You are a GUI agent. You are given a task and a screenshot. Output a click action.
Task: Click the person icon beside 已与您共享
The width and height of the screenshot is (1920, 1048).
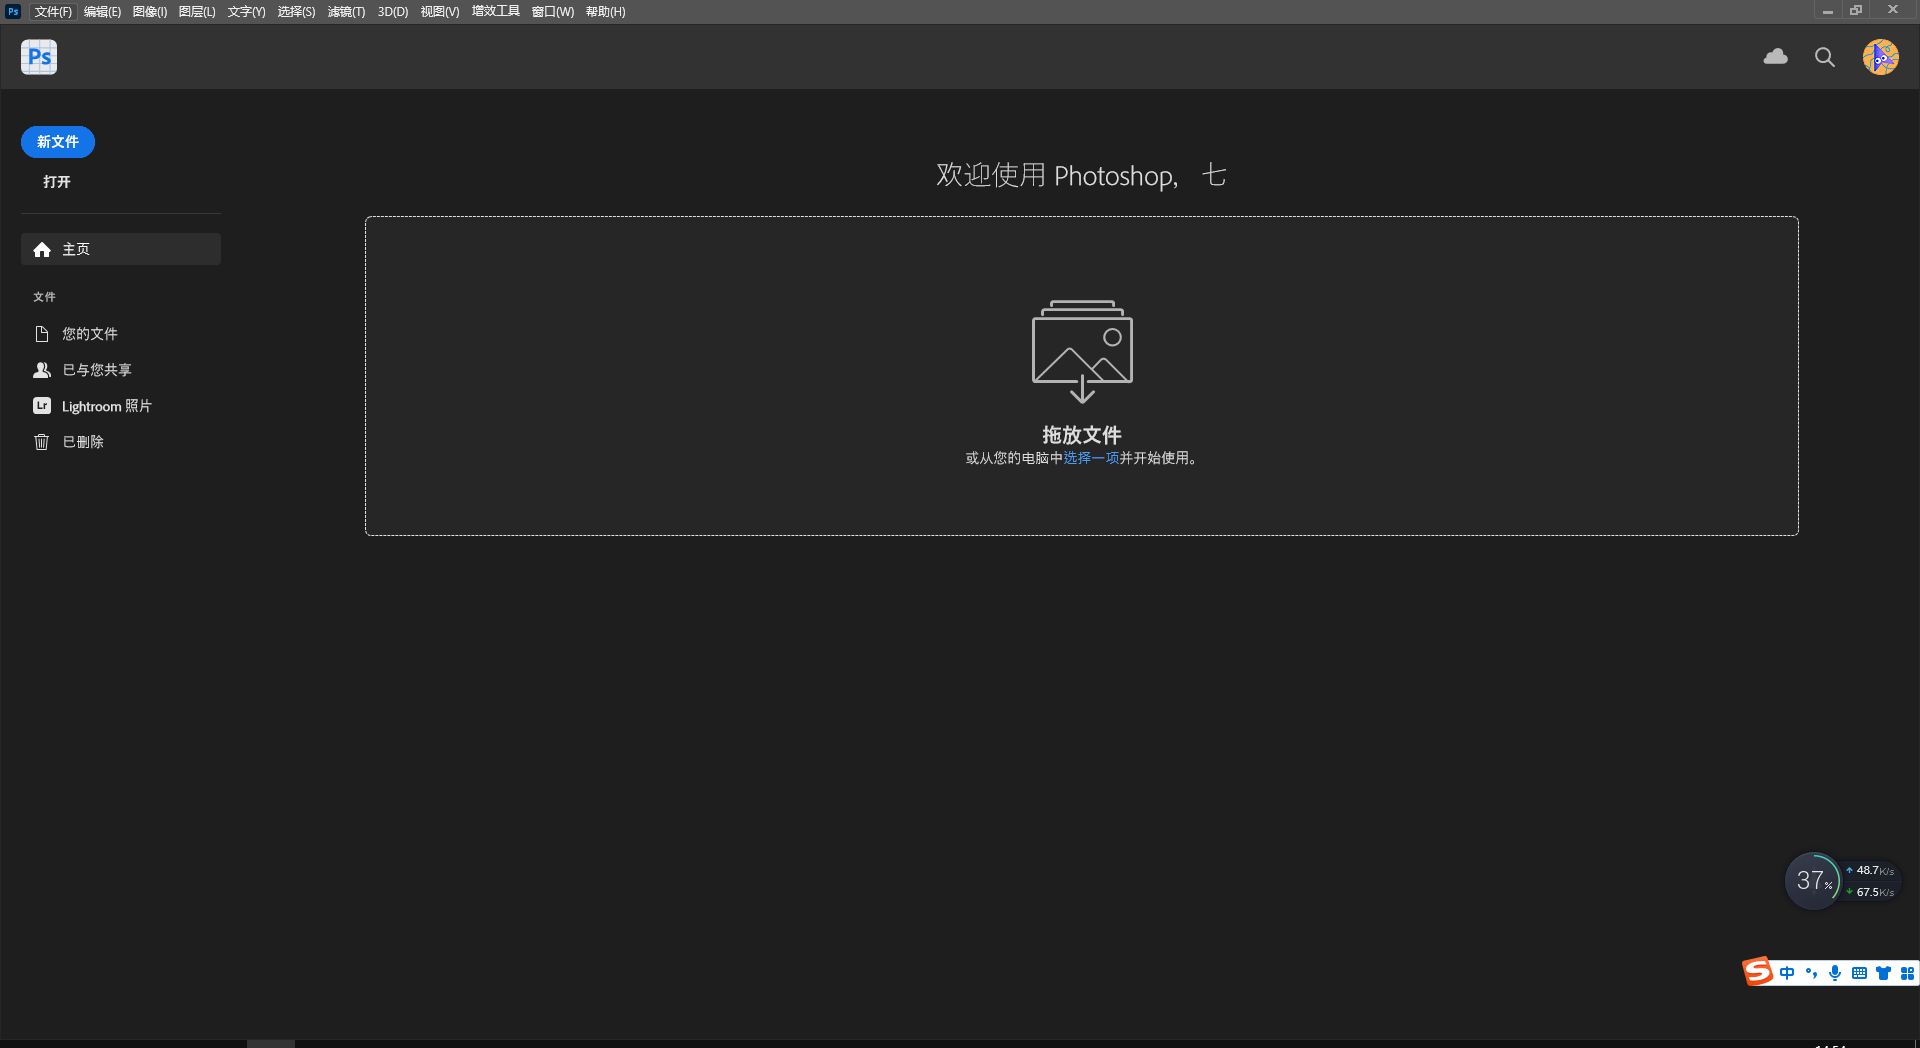point(42,370)
